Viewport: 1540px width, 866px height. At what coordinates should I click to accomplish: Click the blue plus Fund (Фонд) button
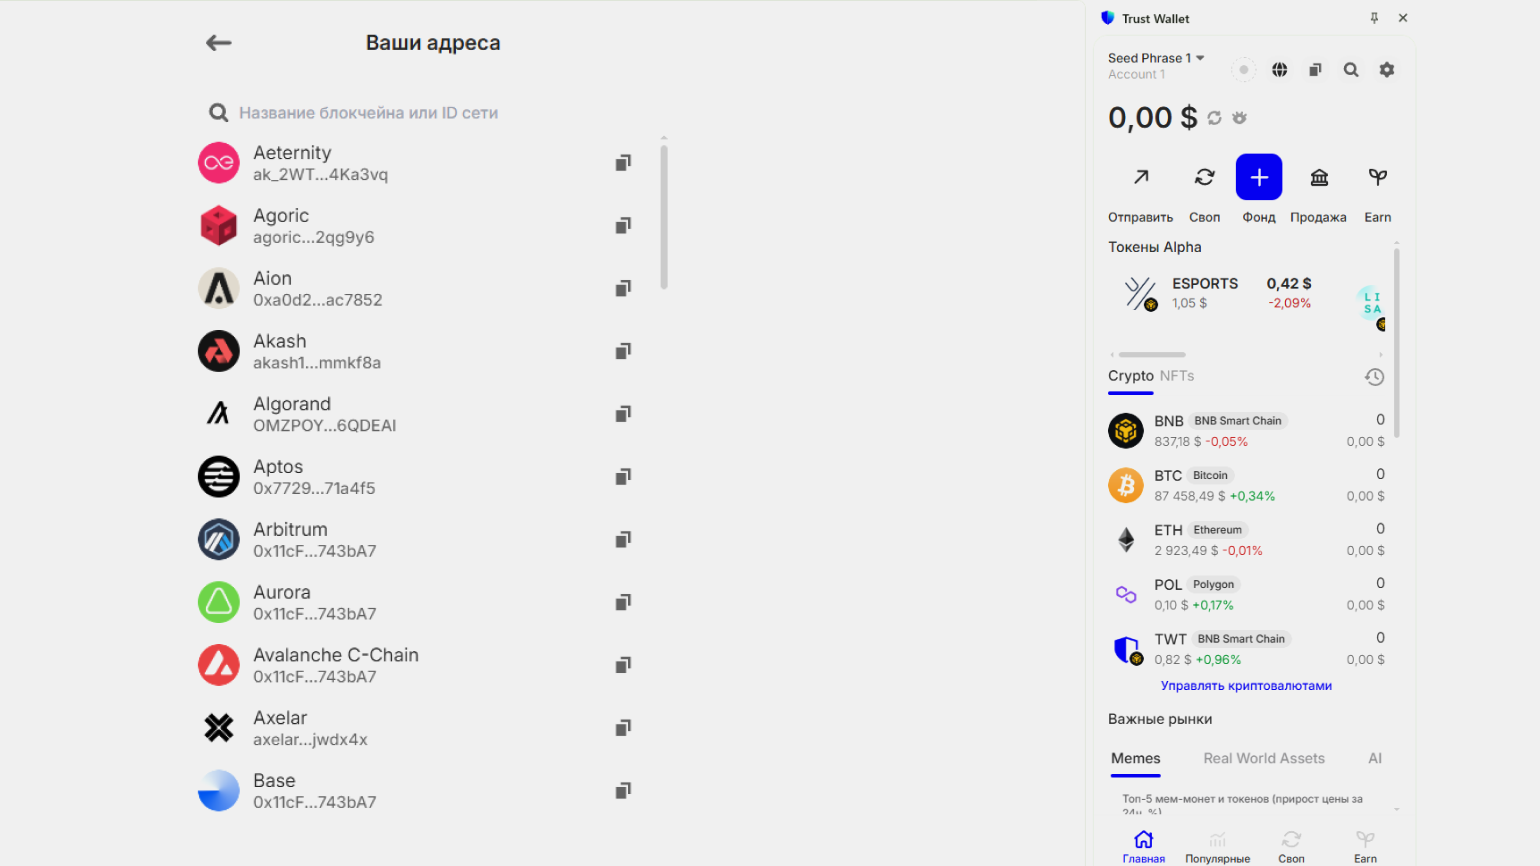[x=1258, y=178]
